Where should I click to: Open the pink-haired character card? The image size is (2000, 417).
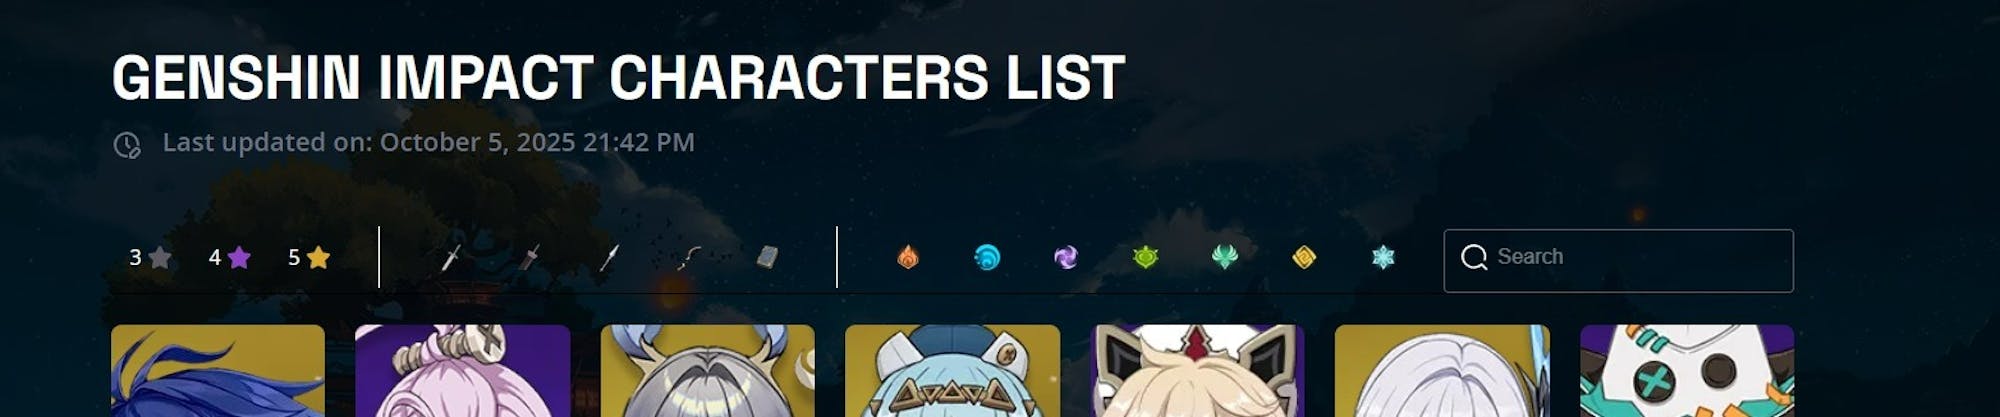point(463,371)
